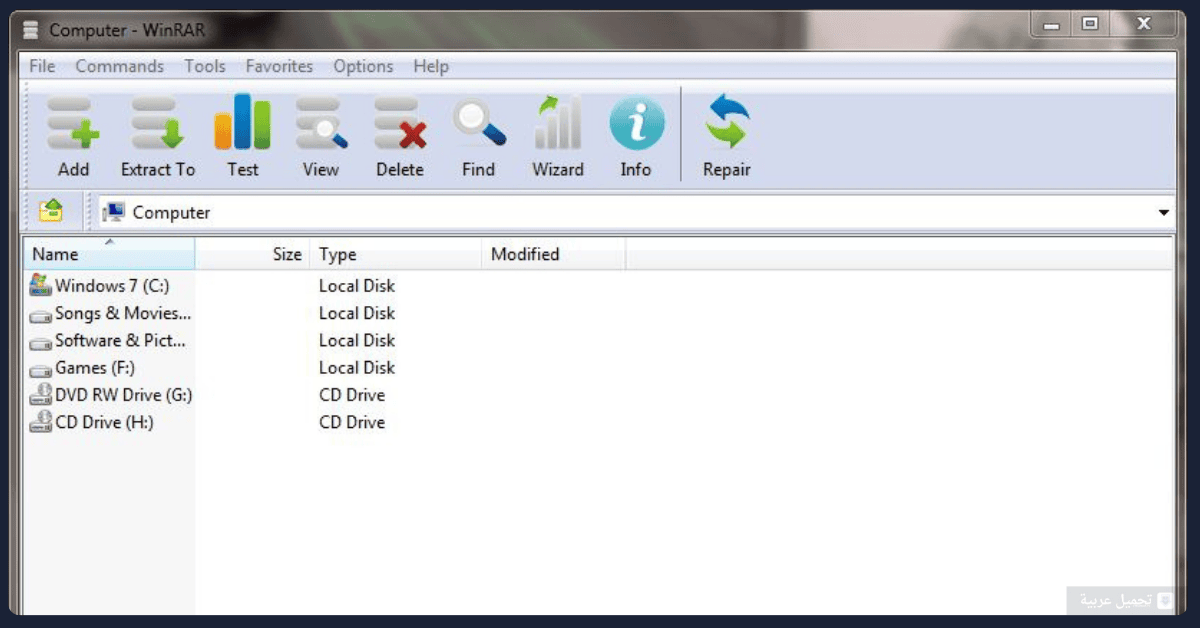The image size is (1200, 628).
Task: Select the Windows 7 (C:) drive icon
Action: coord(40,285)
